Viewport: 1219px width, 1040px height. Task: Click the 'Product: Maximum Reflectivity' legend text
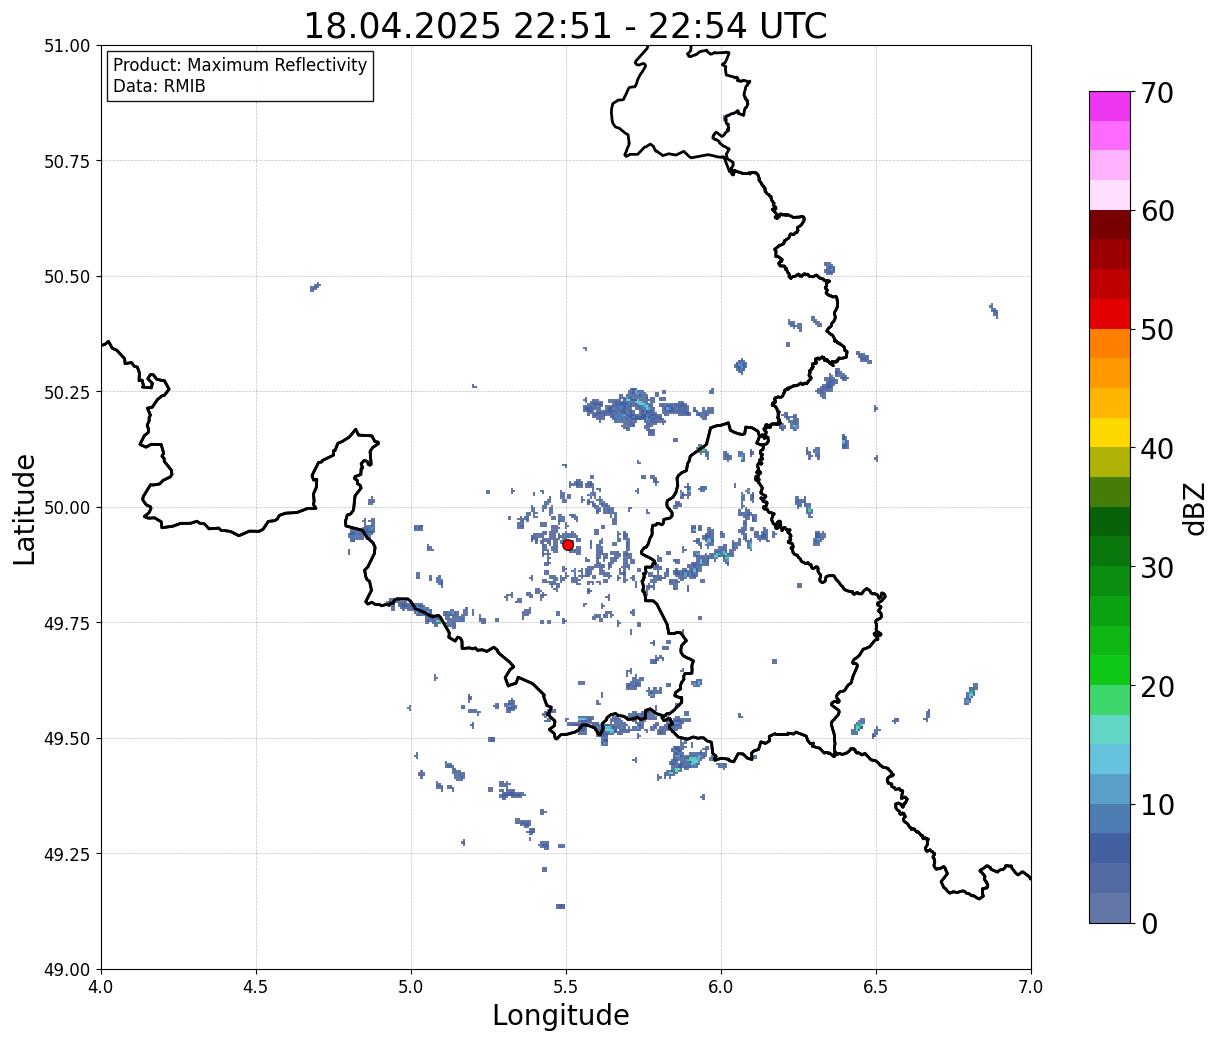(x=240, y=65)
